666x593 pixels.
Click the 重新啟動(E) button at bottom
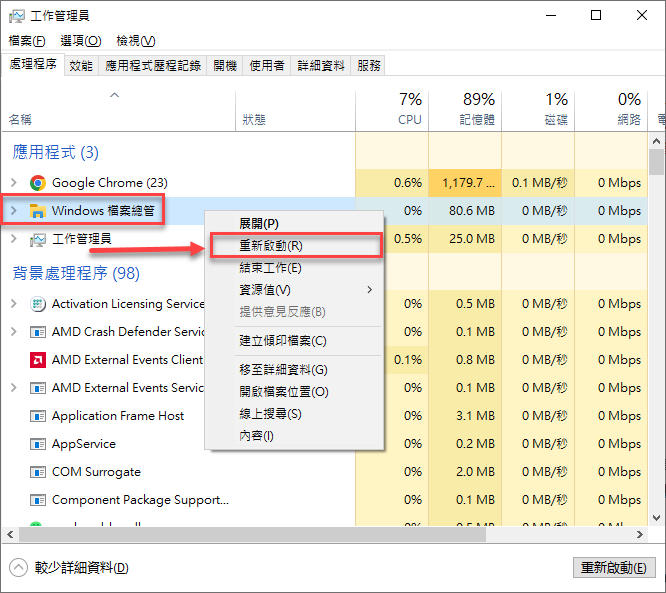pos(614,568)
